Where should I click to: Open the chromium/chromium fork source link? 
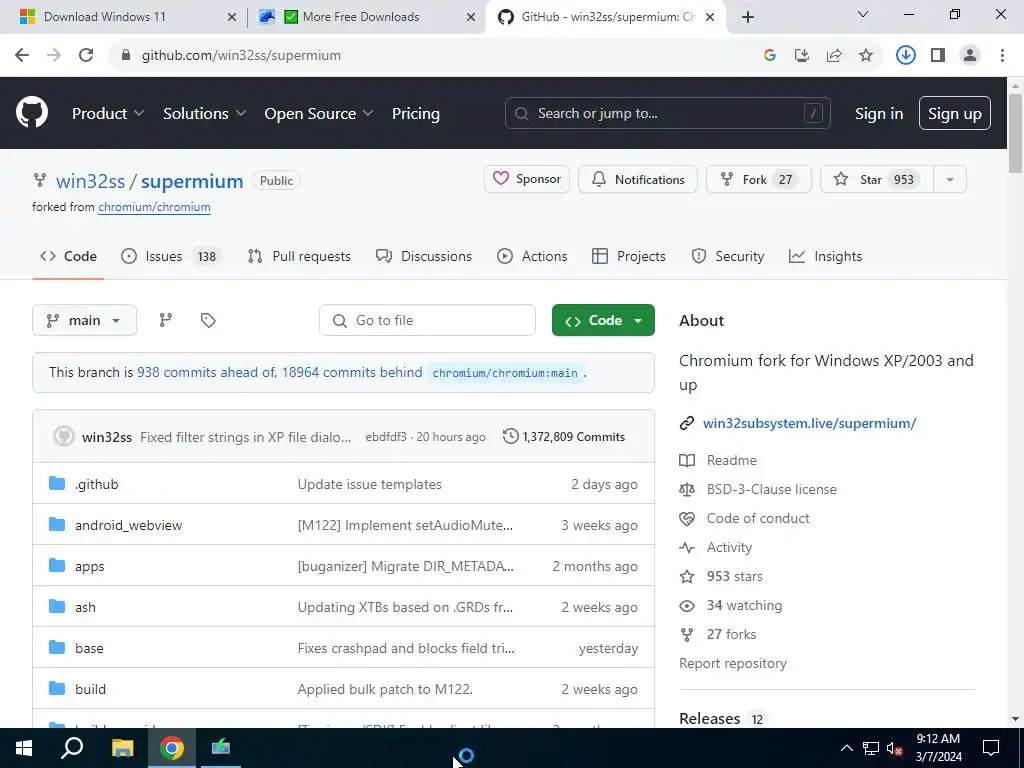(154, 207)
